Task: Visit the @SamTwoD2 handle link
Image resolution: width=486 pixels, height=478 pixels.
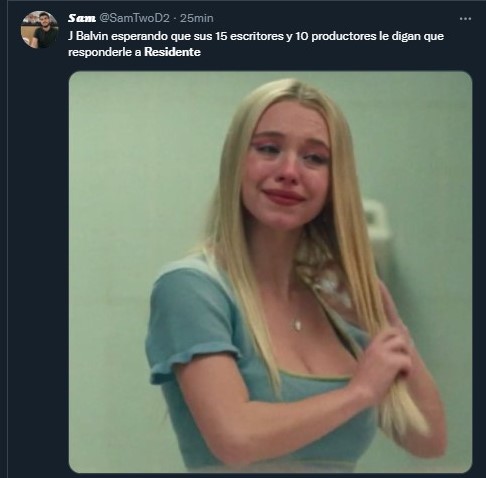Action: click(135, 18)
